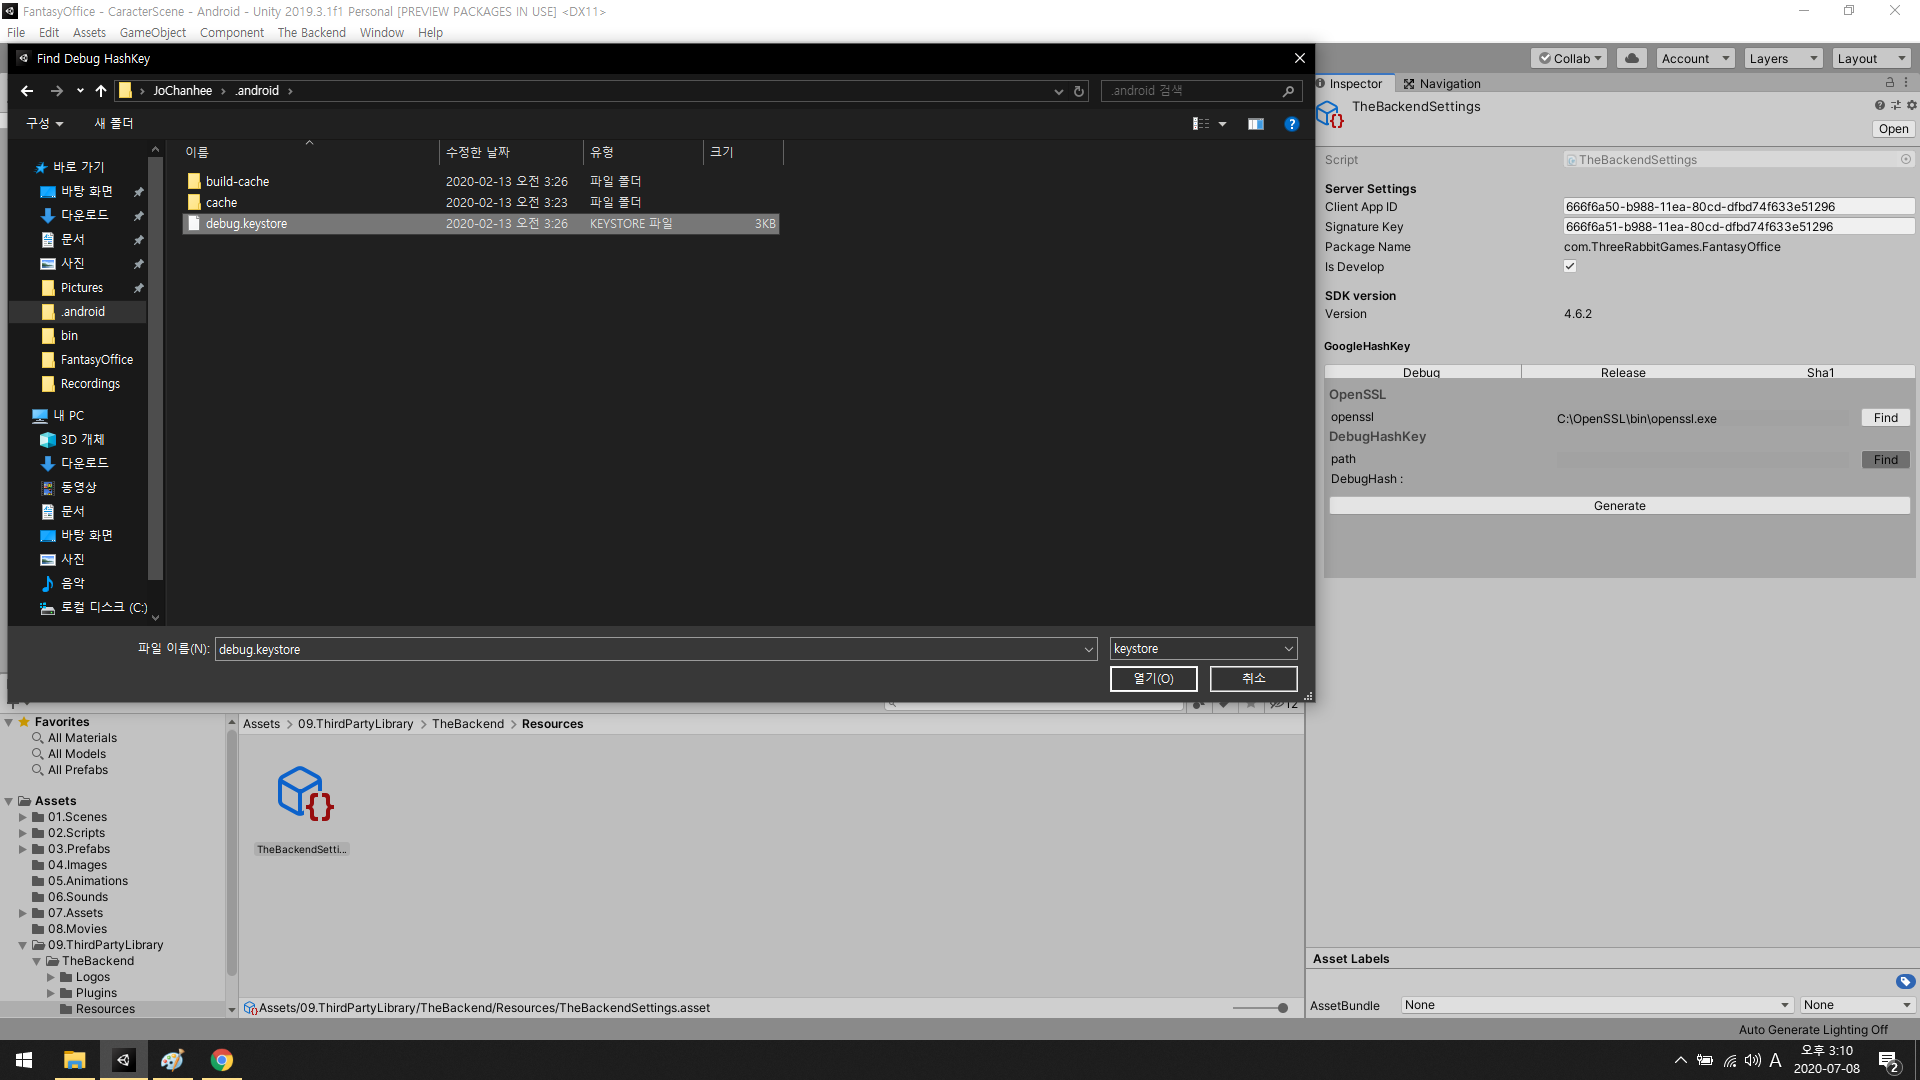
Task: Open Chrome from the taskbar
Action: [222, 1060]
